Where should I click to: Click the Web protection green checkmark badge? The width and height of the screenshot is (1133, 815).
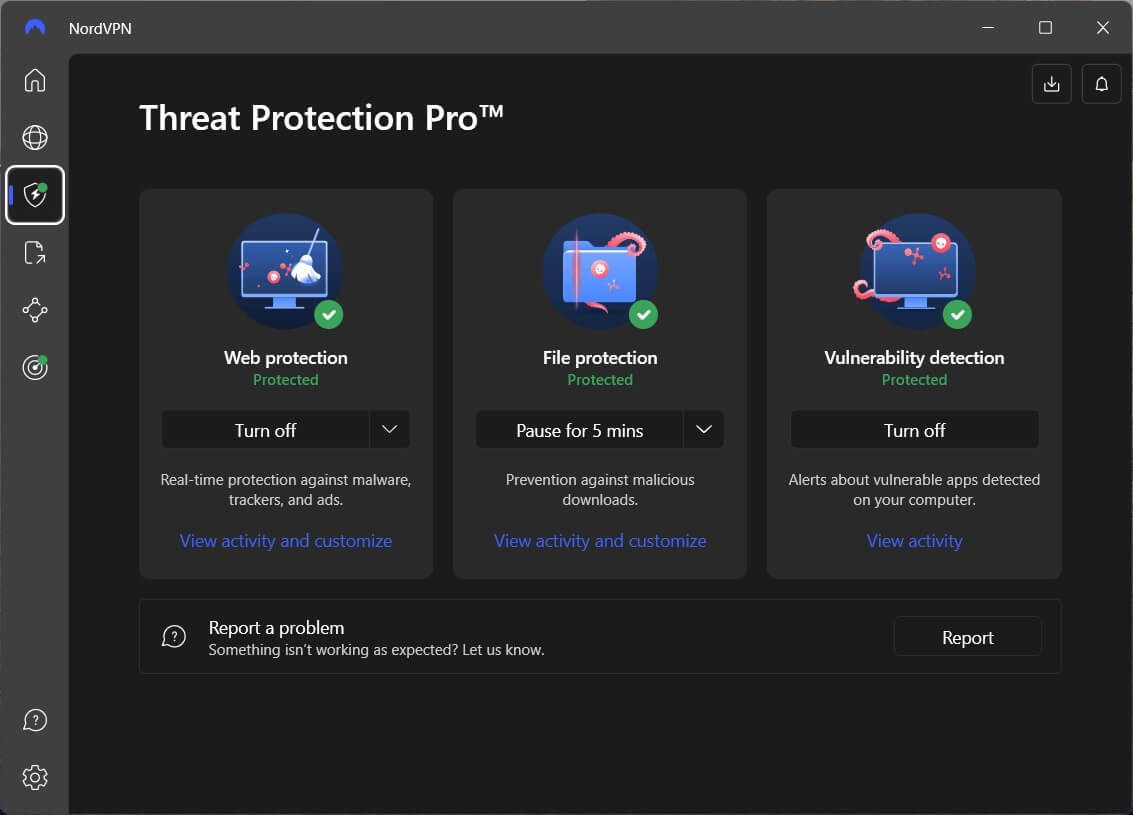pos(329,314)
